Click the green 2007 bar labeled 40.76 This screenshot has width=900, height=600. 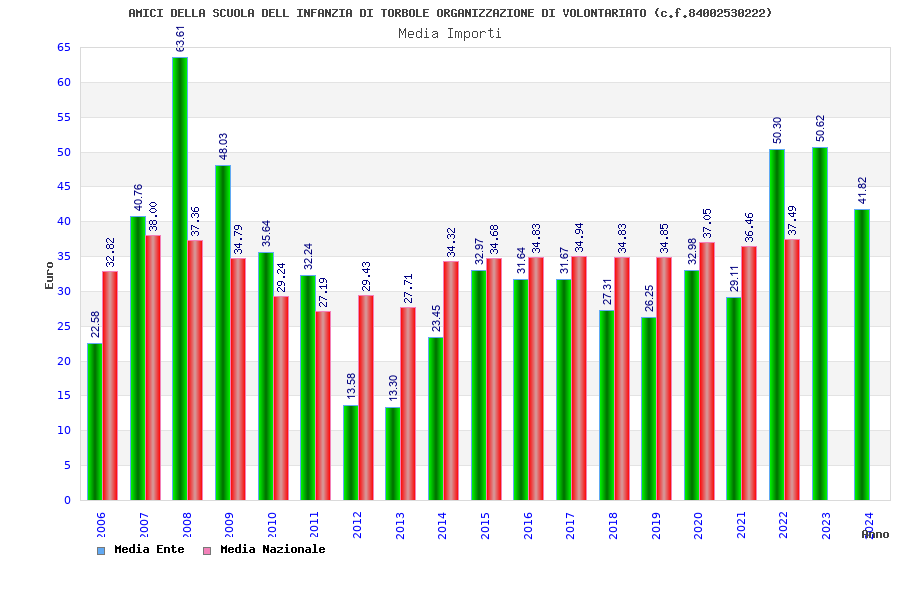point(138,358)
